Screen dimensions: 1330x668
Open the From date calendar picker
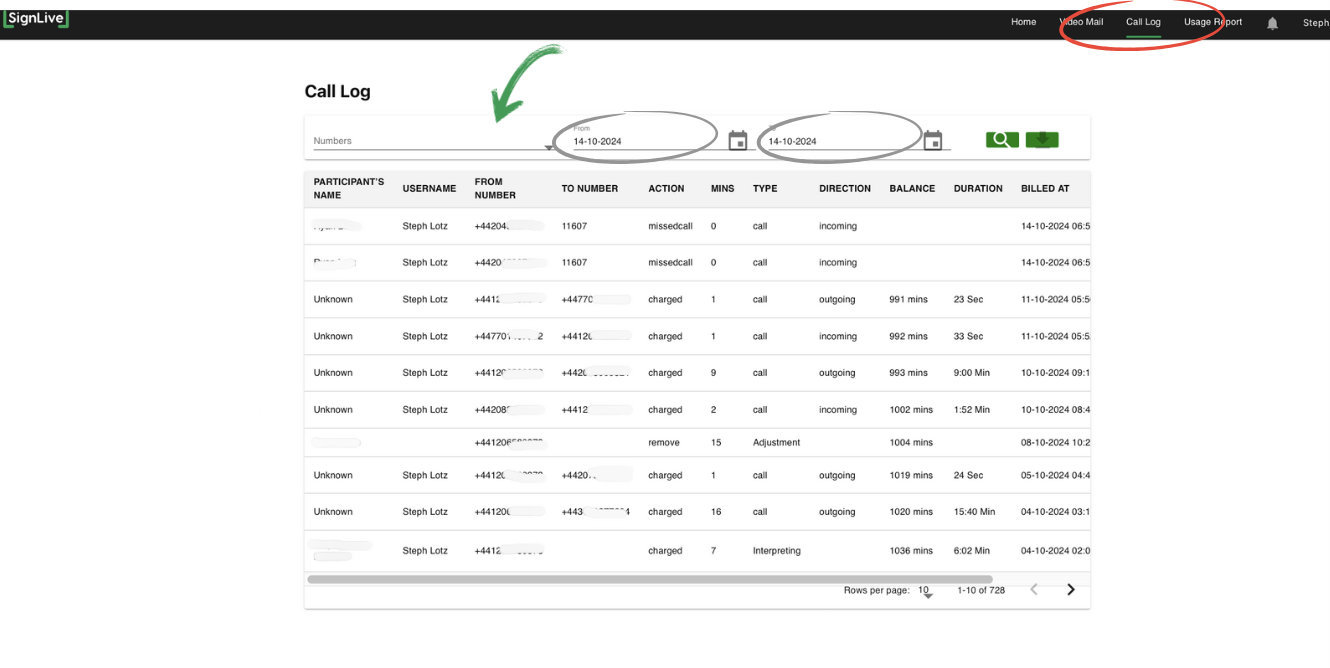(738, 141)
